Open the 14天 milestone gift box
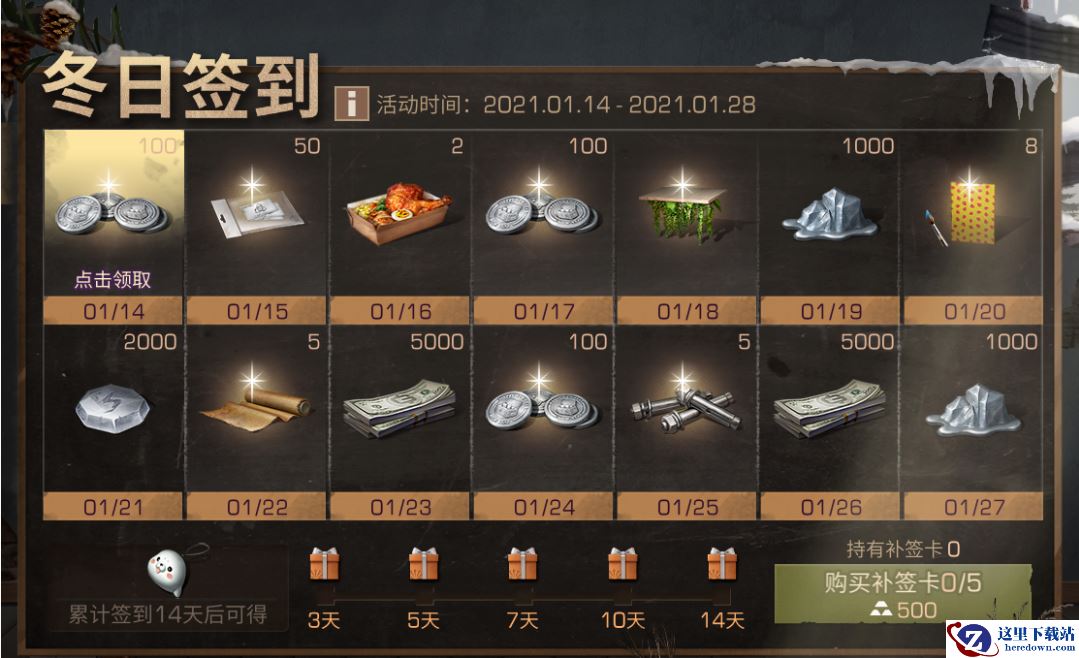1079x658 pixels. pos(722,565)
